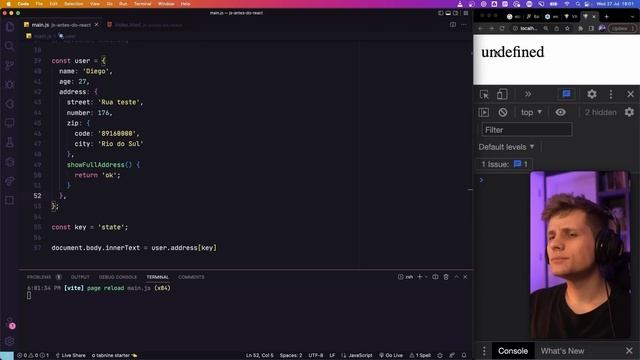Clear the console output
The height and width of the screenshot is (360, 640).
(503, 112)
